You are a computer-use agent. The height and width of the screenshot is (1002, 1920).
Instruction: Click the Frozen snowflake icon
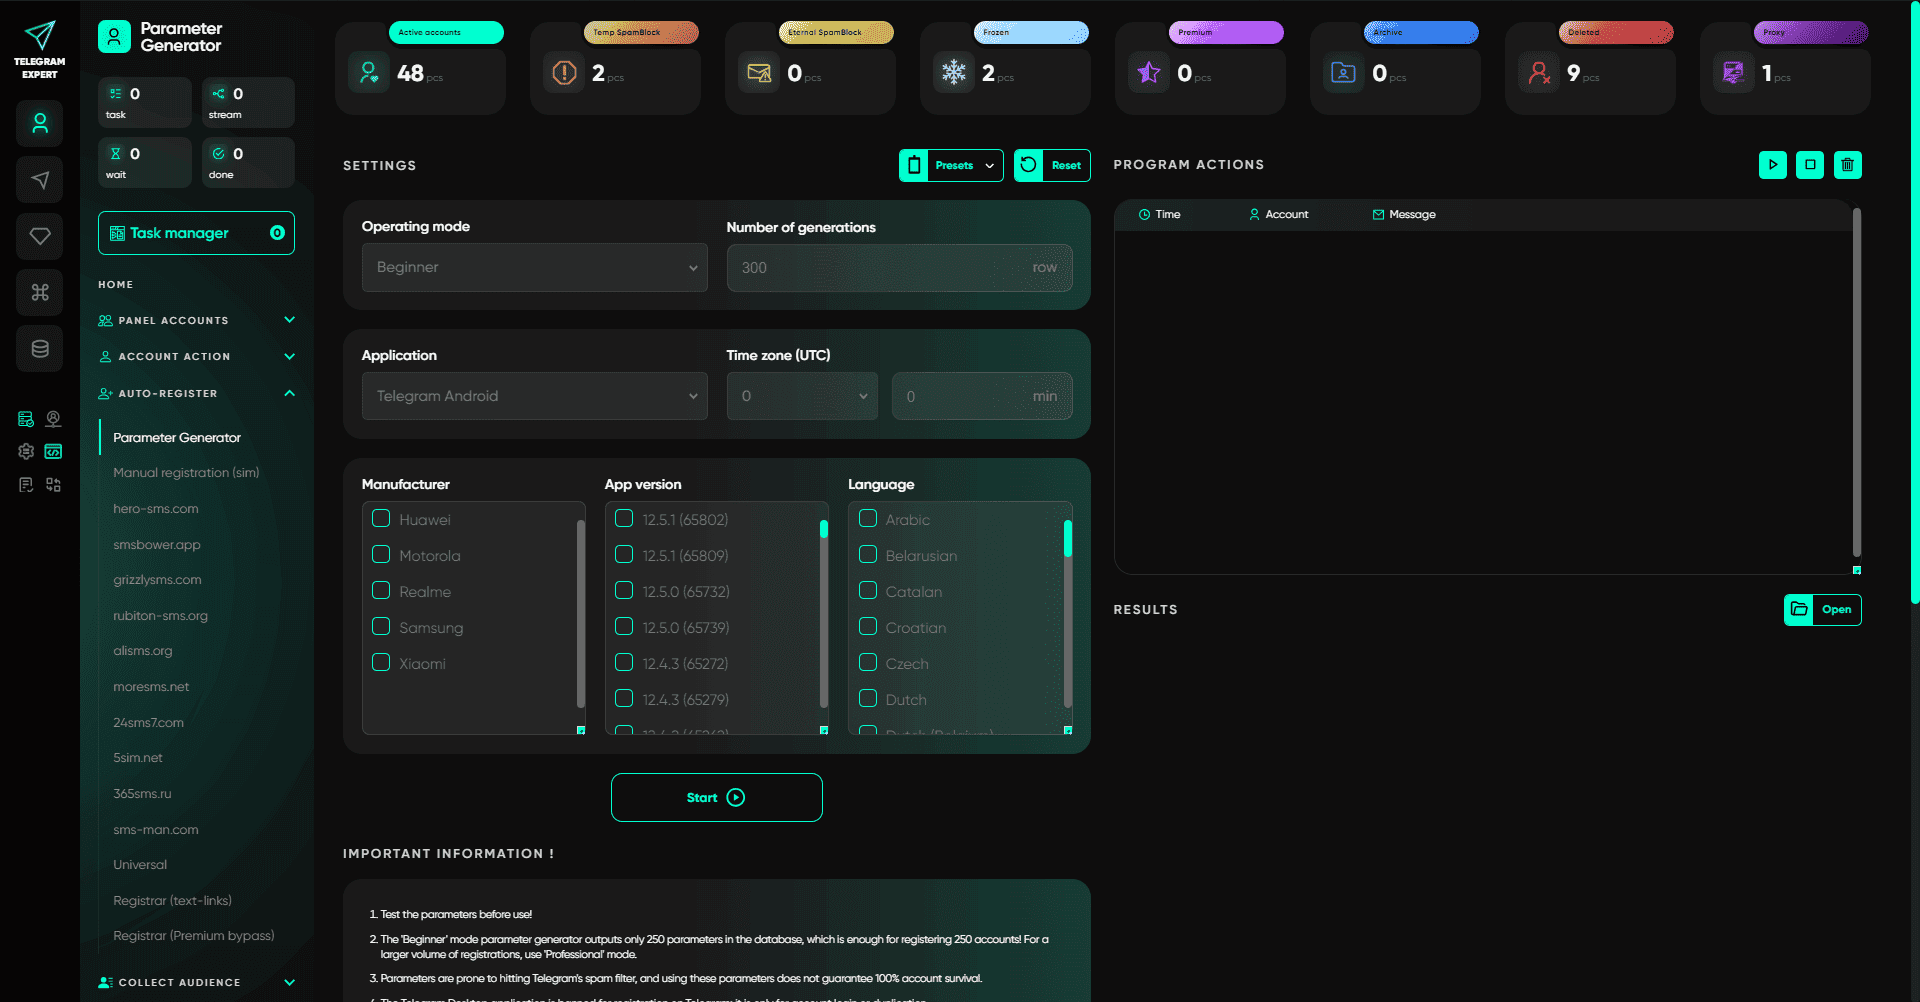[x=954, y=72]
